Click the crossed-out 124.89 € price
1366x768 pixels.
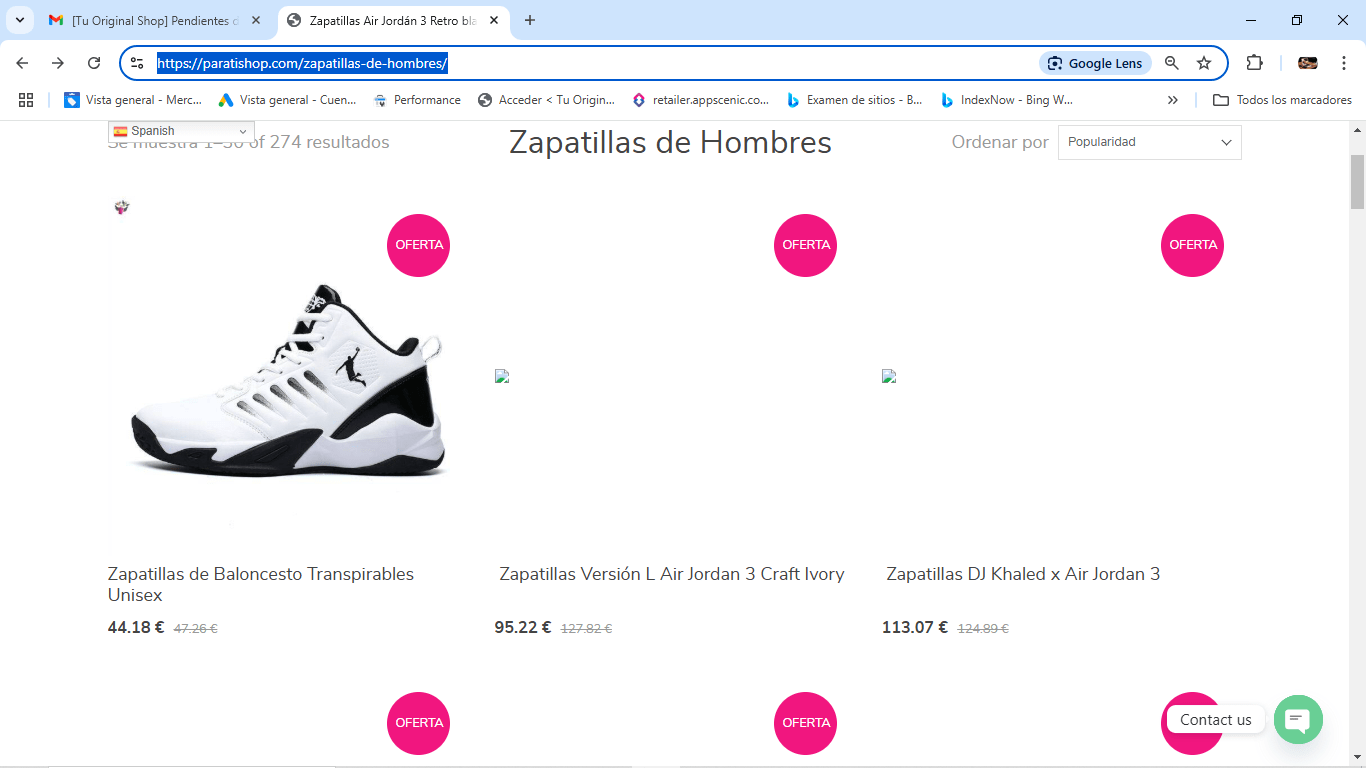point(983,629)
